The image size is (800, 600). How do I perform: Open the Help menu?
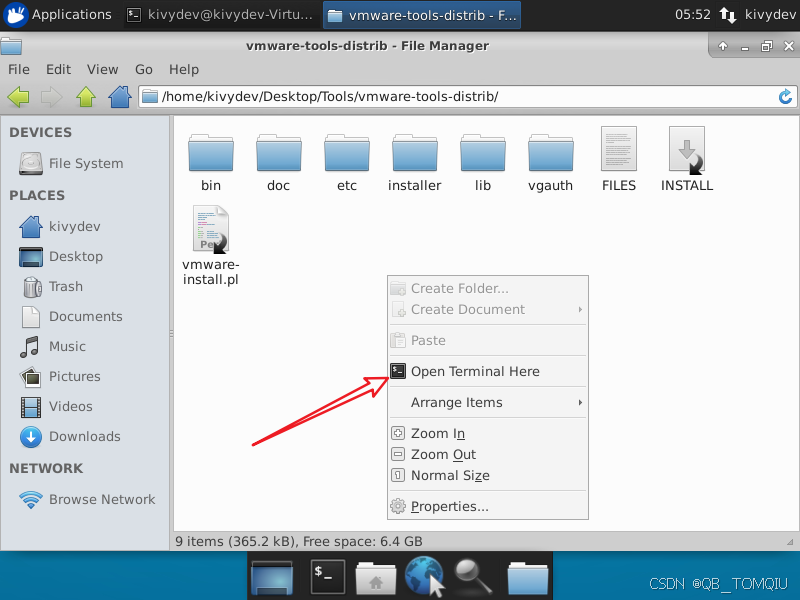coord(184,69)
